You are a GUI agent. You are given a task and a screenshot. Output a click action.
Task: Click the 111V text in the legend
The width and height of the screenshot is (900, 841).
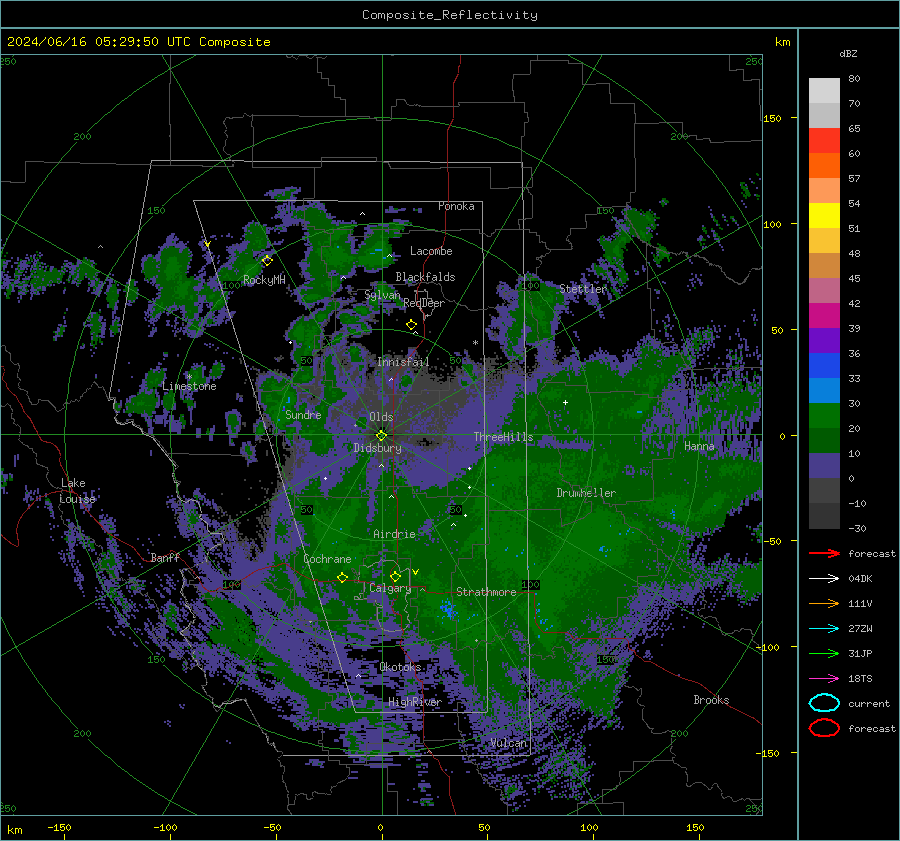860,603
